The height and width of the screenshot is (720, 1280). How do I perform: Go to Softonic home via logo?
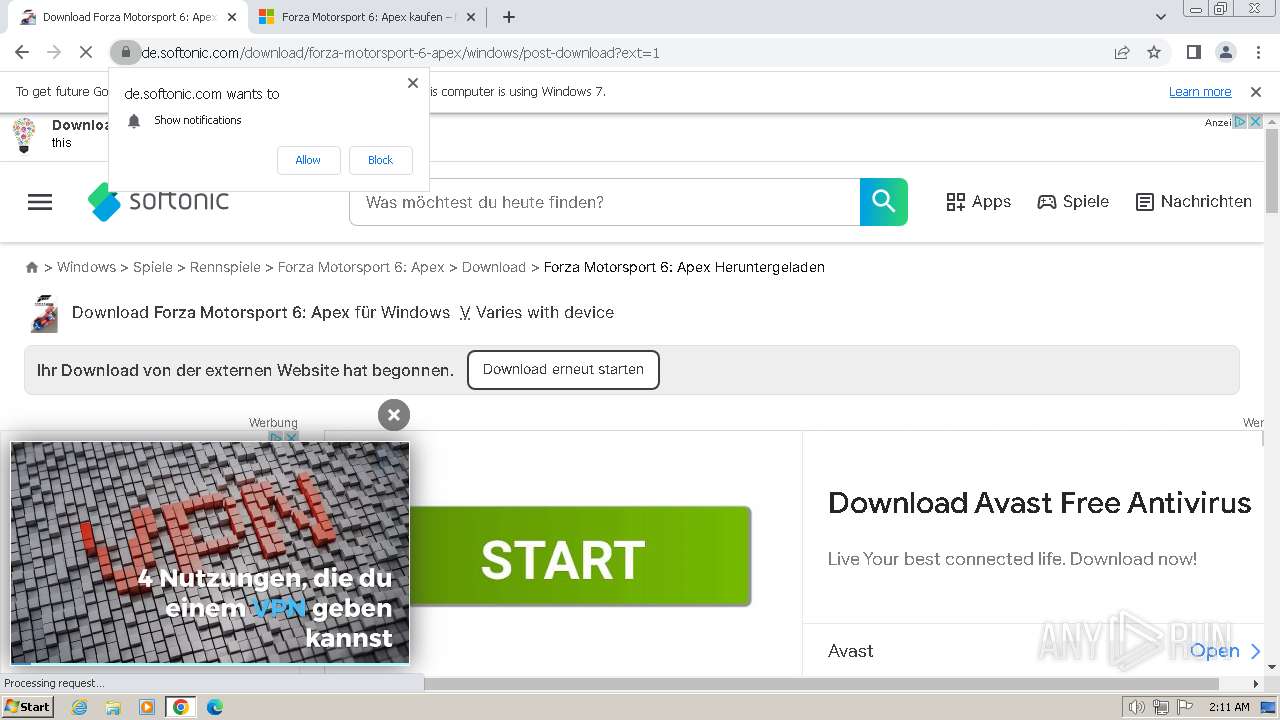(x=158, y=201)
